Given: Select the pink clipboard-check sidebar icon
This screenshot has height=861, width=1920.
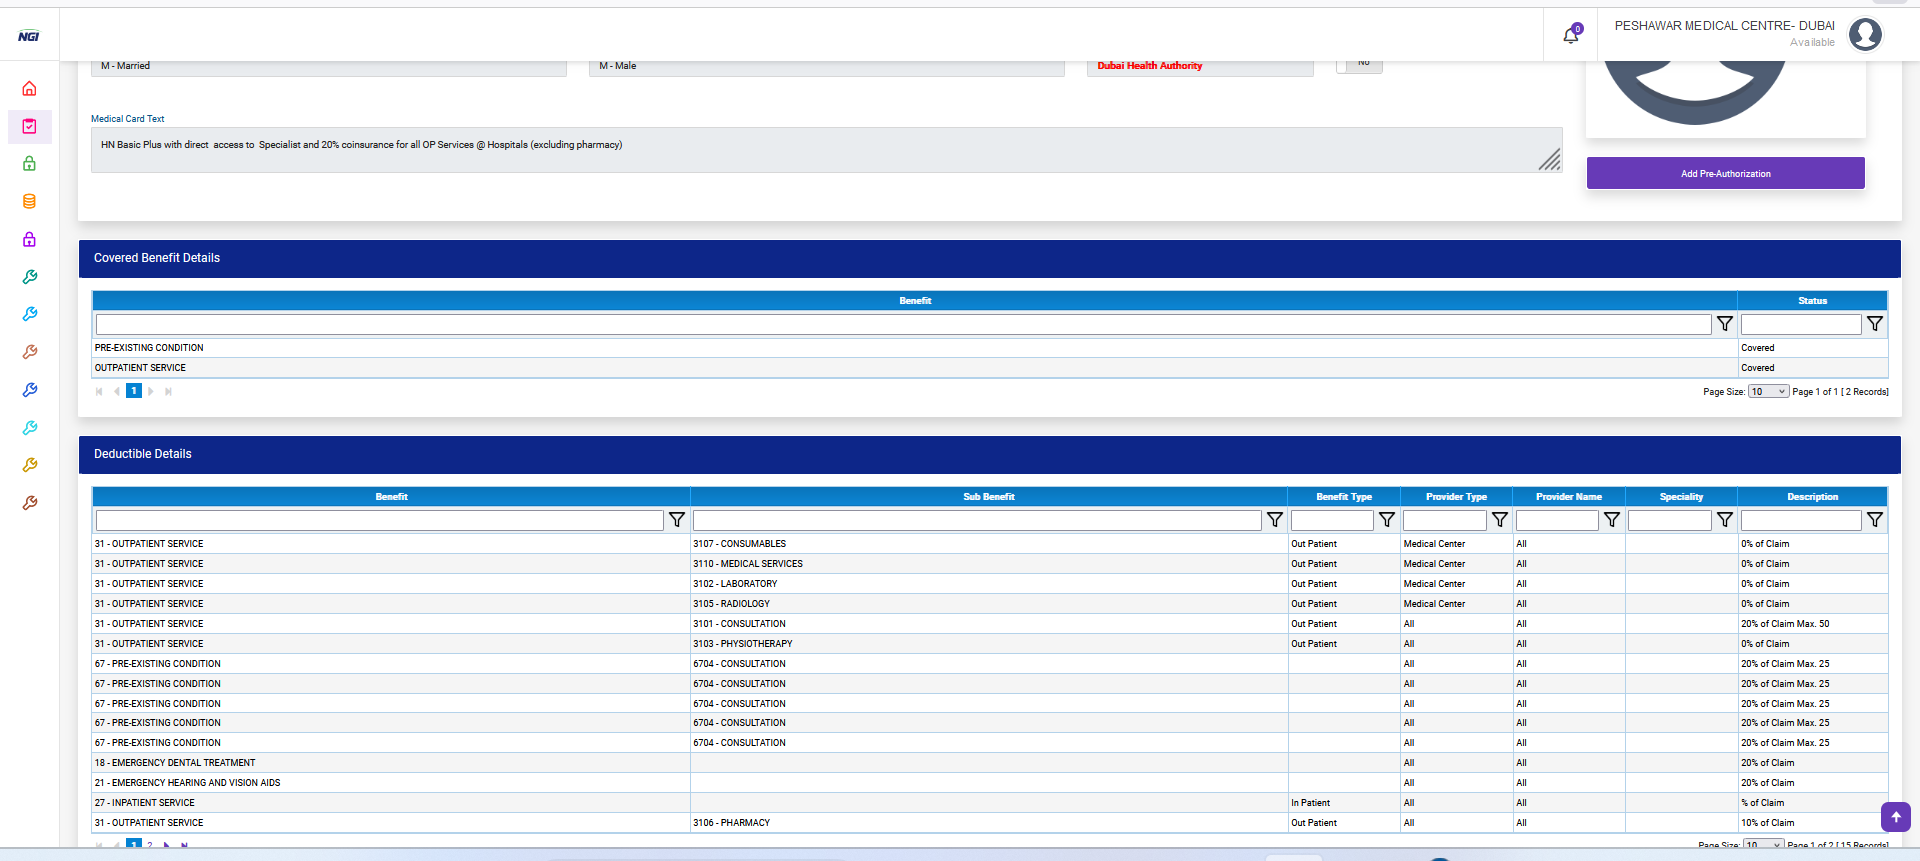Looking at the screenshot, I should tap(29, 127).
